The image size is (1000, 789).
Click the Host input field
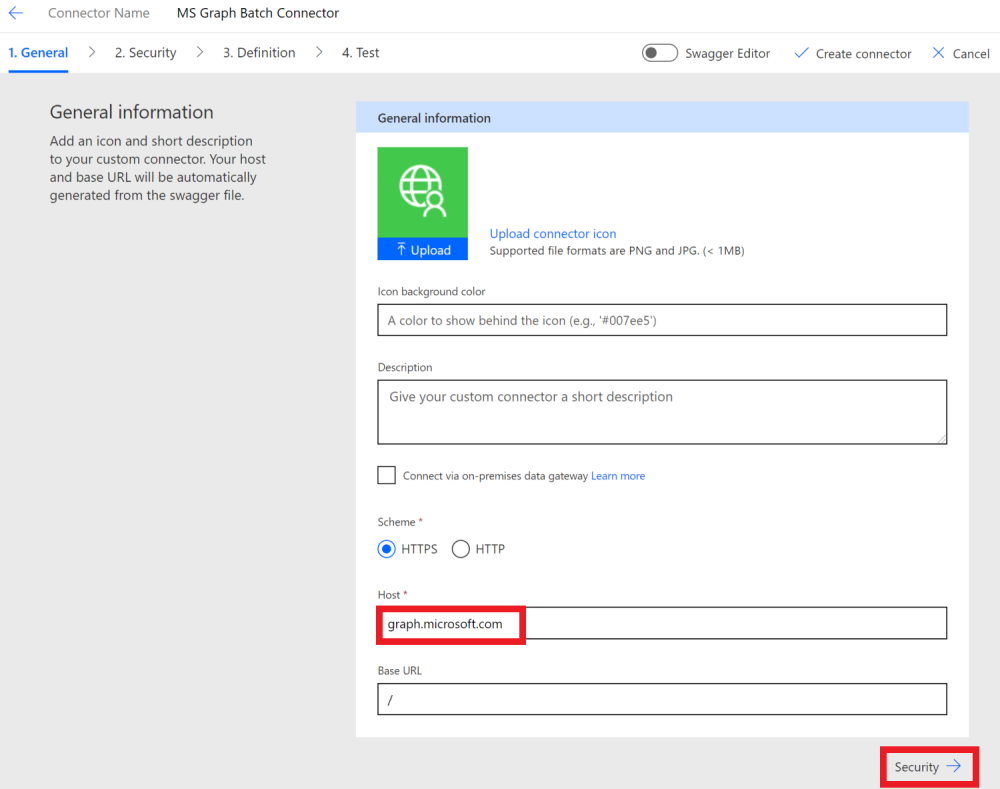pos(662,623)
